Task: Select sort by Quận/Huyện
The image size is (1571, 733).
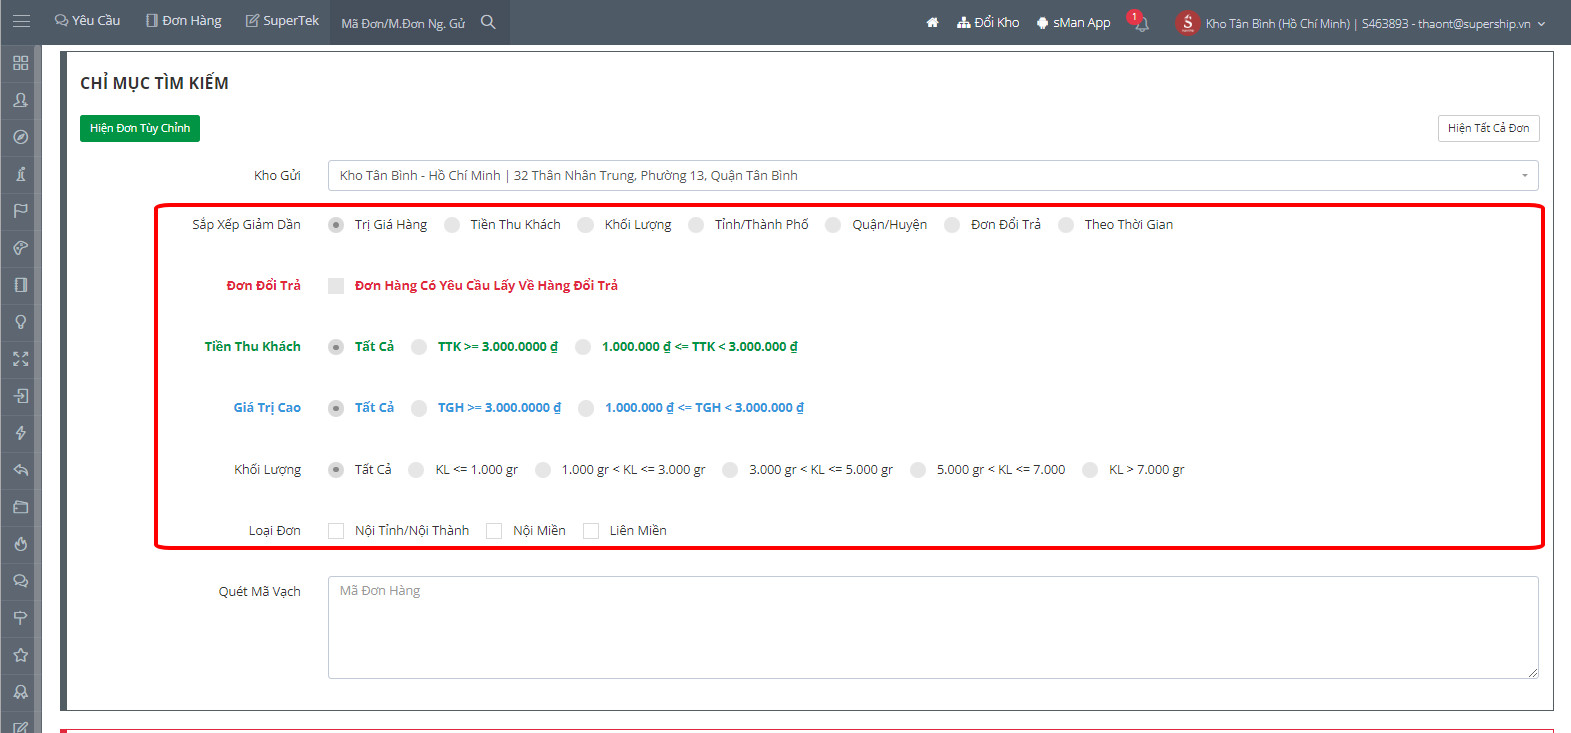Action: [x=833, y=225]
